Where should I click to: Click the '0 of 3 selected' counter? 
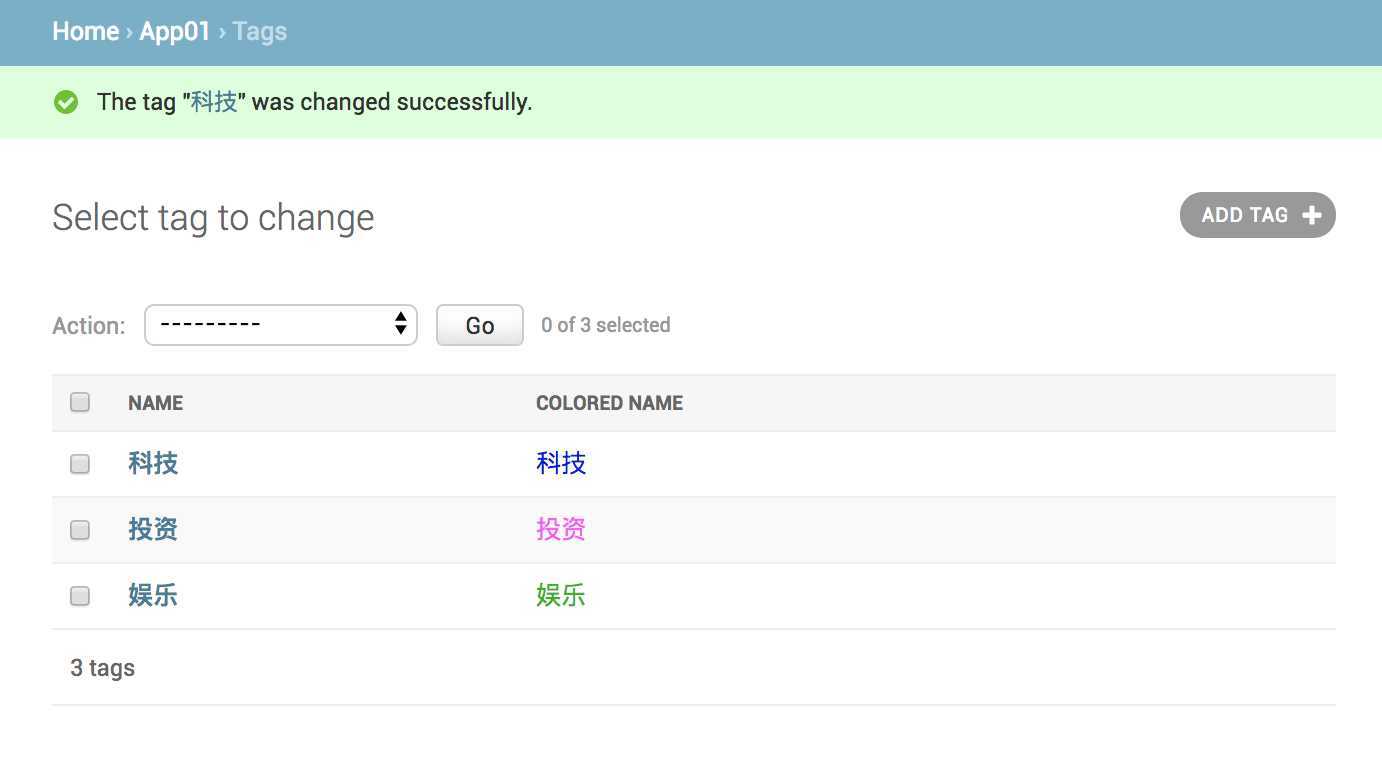[x=606, y=325]
